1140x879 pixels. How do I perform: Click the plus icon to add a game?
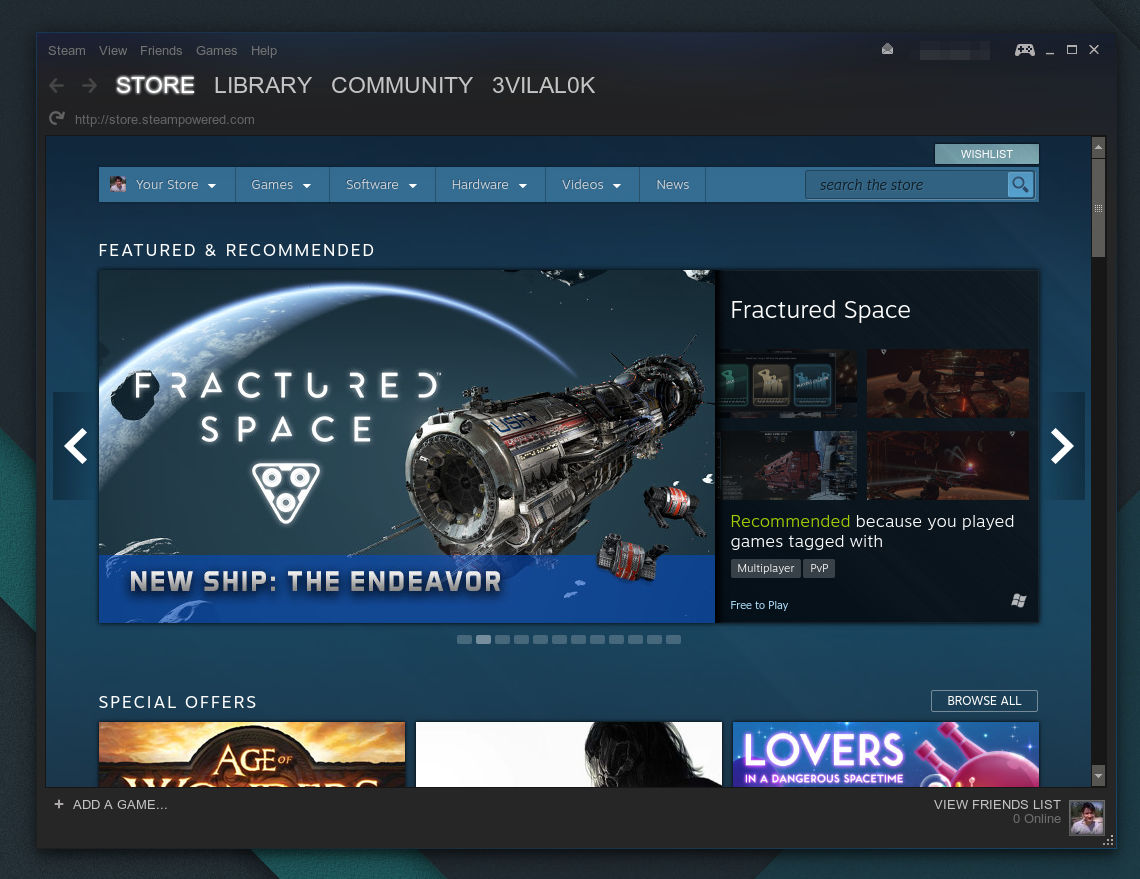tap(59, 804)
